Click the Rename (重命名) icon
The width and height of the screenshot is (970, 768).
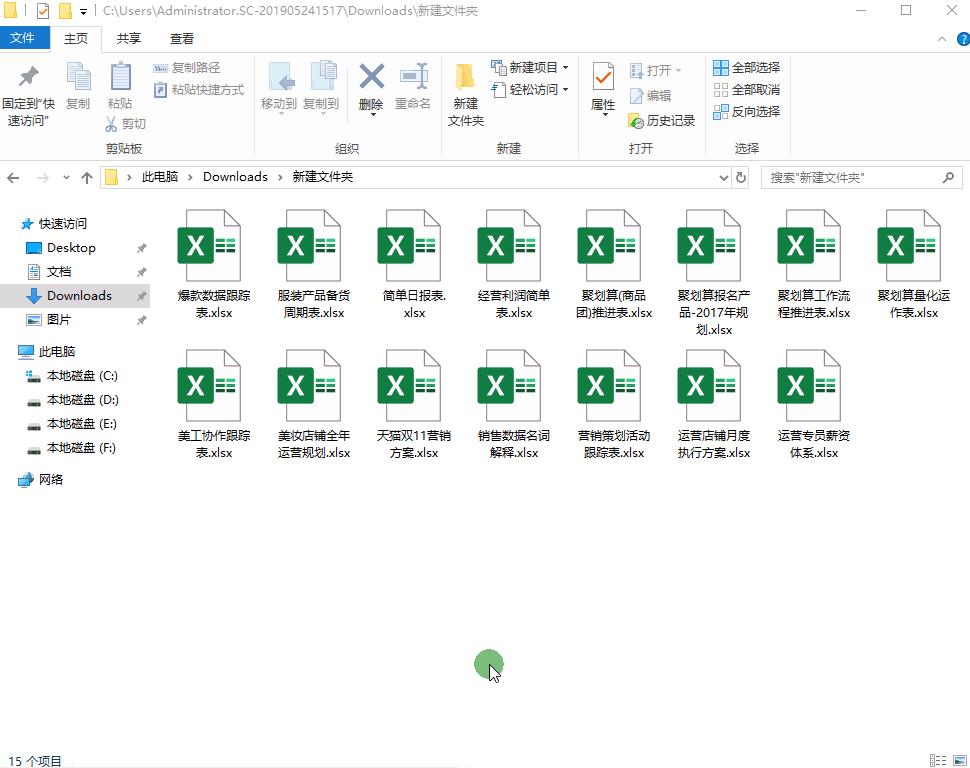pyautogui.click(x=413, y=77)
